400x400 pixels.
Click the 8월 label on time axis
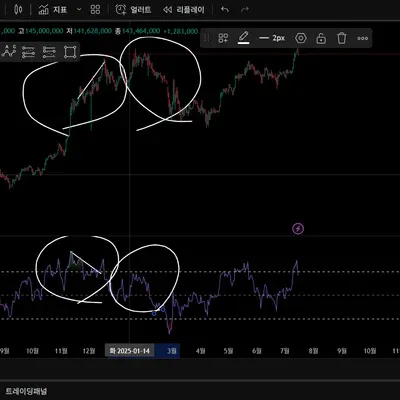[314, 351]
